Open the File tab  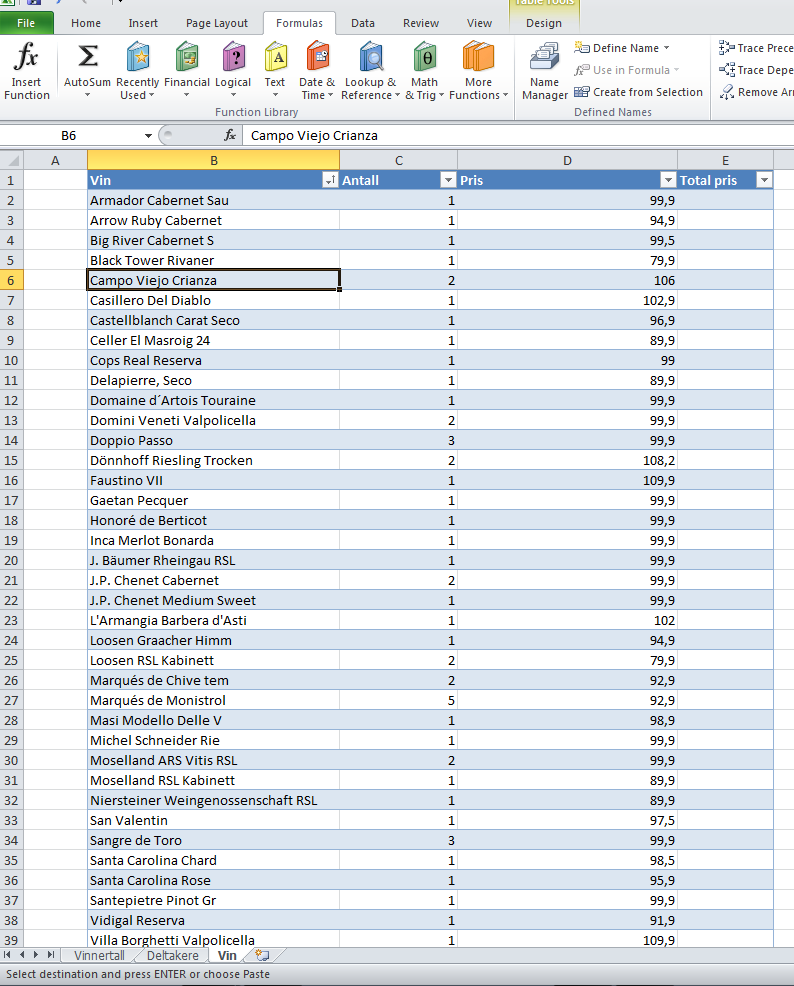(26, 23)
